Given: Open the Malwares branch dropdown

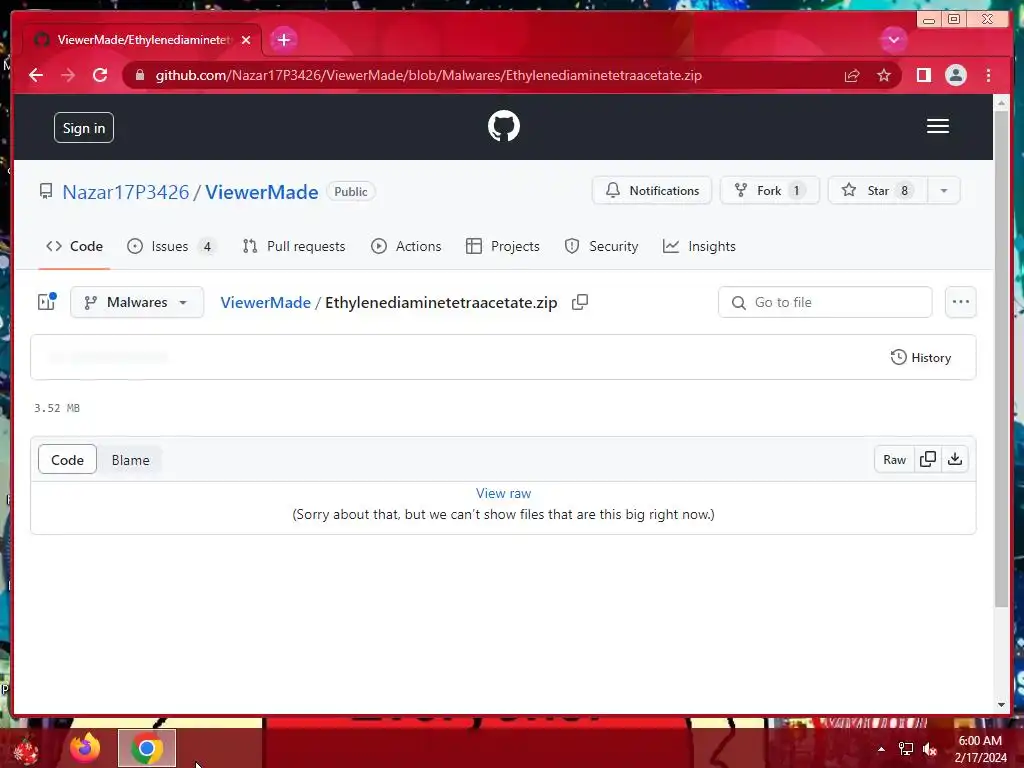Looking at the screenshot, I should [x=137, y=302].
